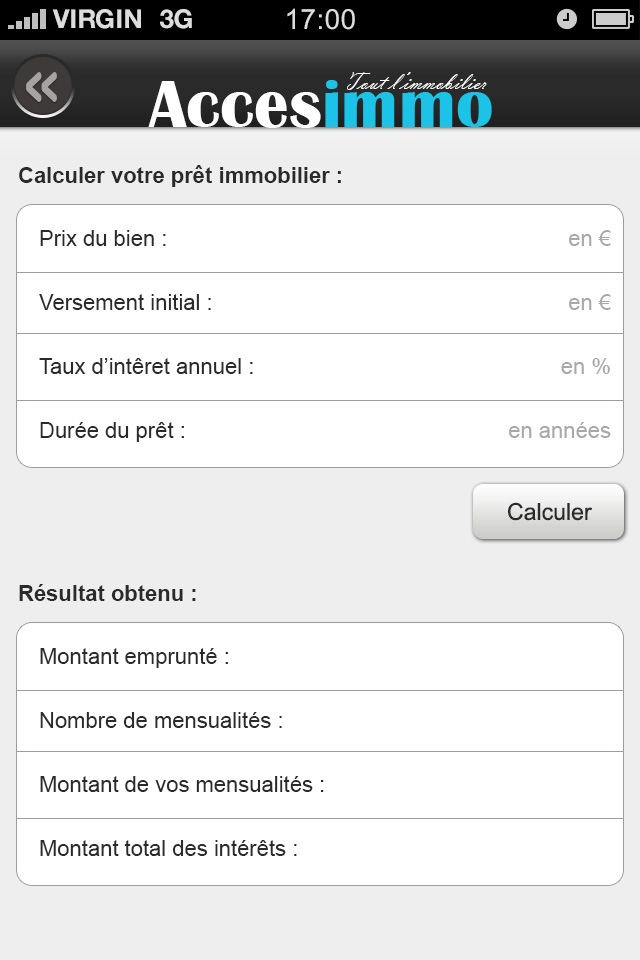Image resolution: width=640 pixels, height=960 pixels.
Task: Tap the Montant emprunté result row
Action: pyautogui.click(x=320, y=657)
